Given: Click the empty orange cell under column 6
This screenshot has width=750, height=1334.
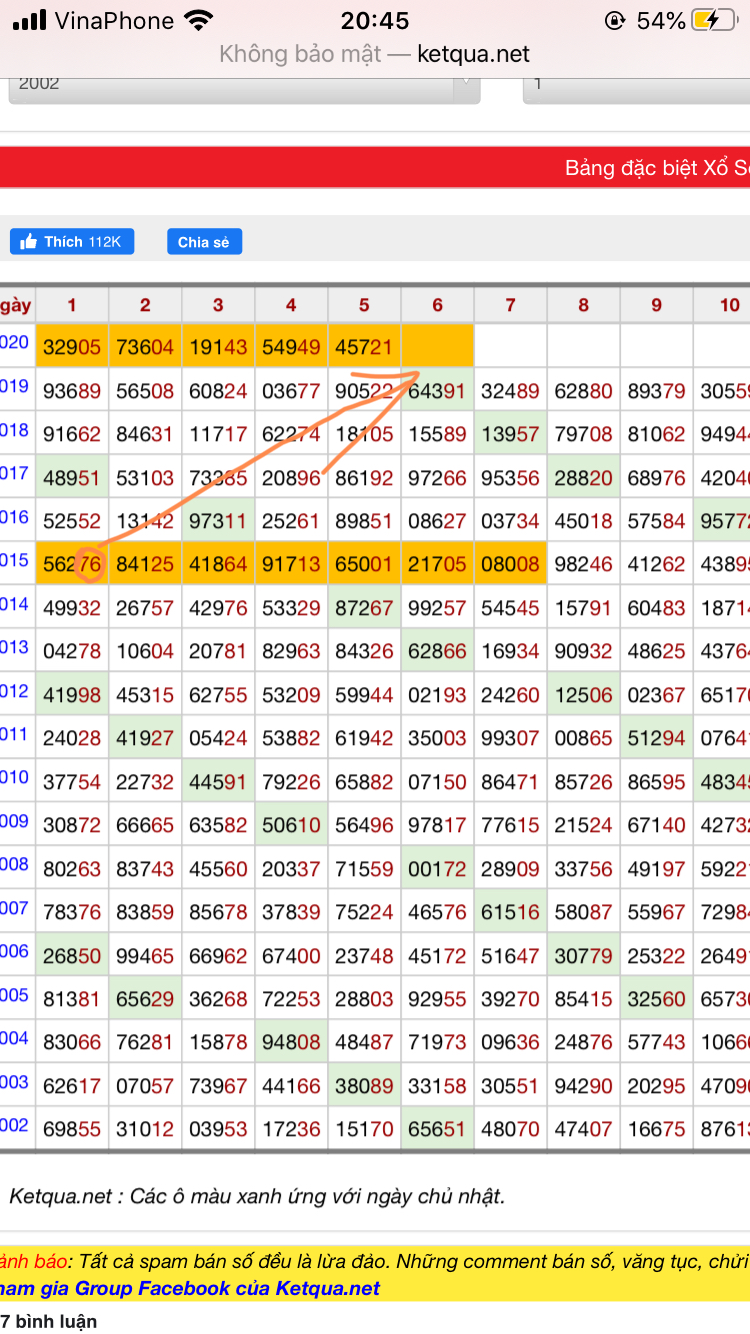Looking at the screenshot, I should point(437,346).
